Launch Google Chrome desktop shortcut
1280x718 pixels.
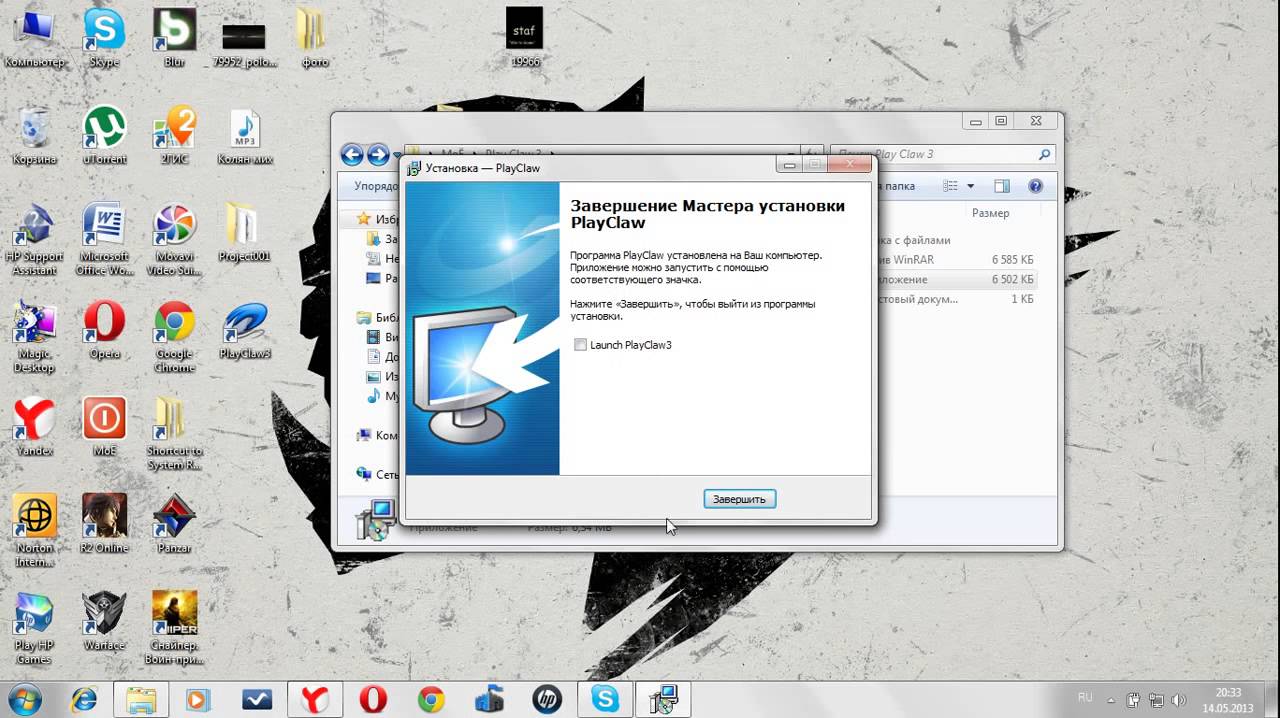tap(174, 337)
